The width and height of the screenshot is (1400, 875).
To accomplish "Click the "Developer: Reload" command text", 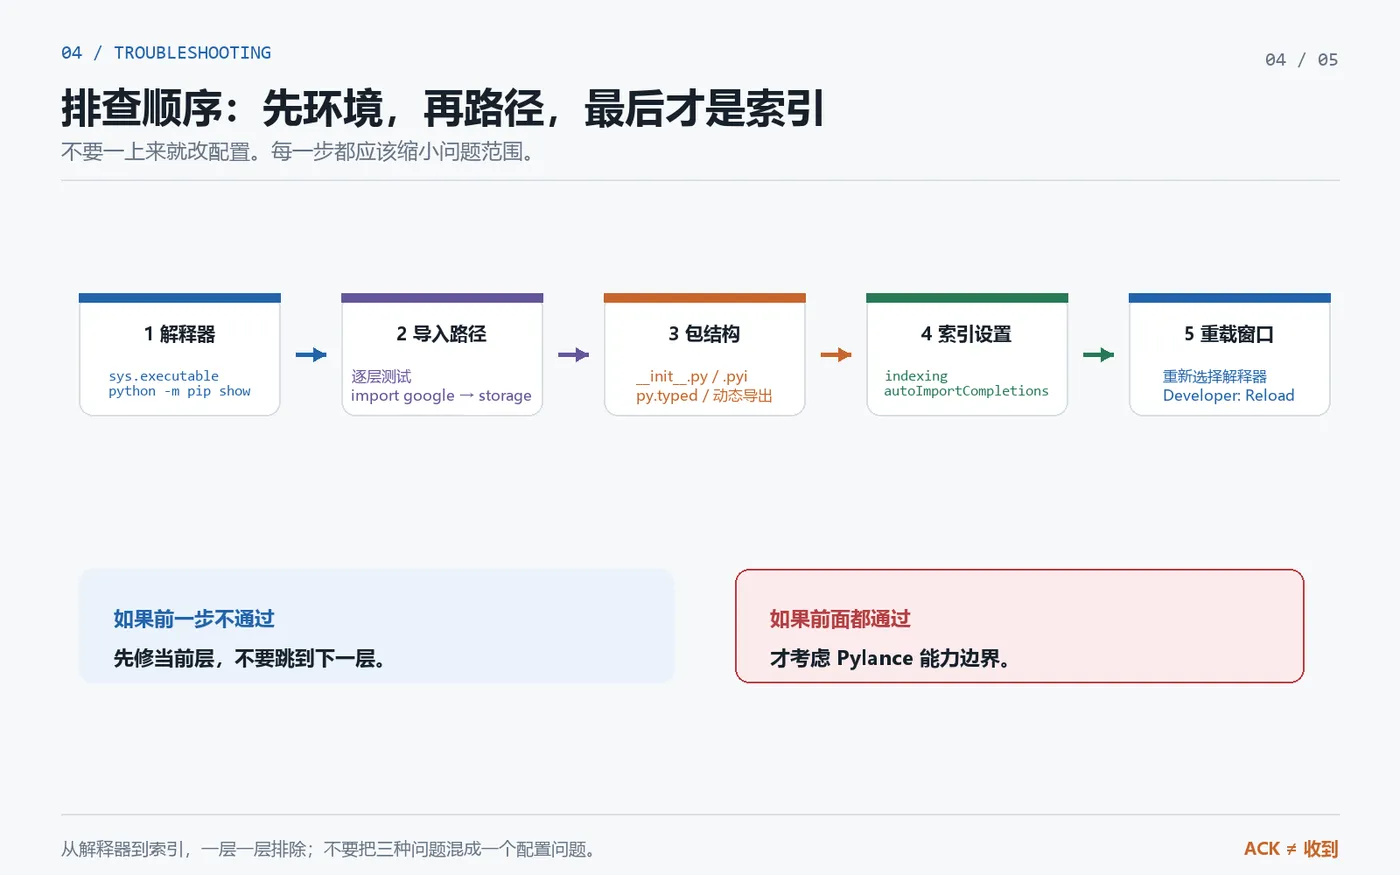I will 1229,396.
